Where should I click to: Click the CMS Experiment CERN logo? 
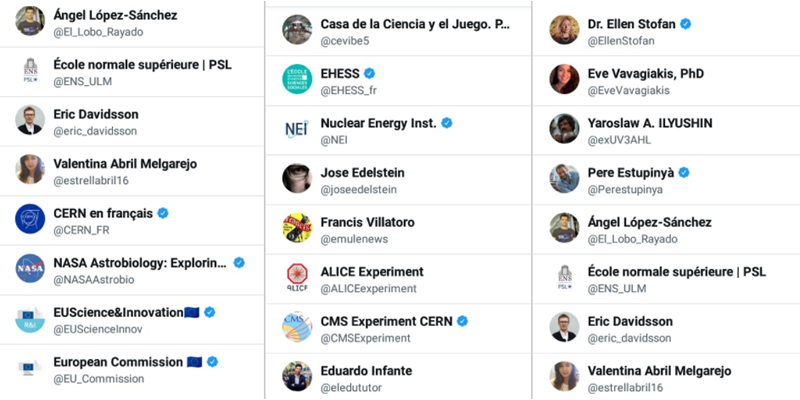point(297,327)
